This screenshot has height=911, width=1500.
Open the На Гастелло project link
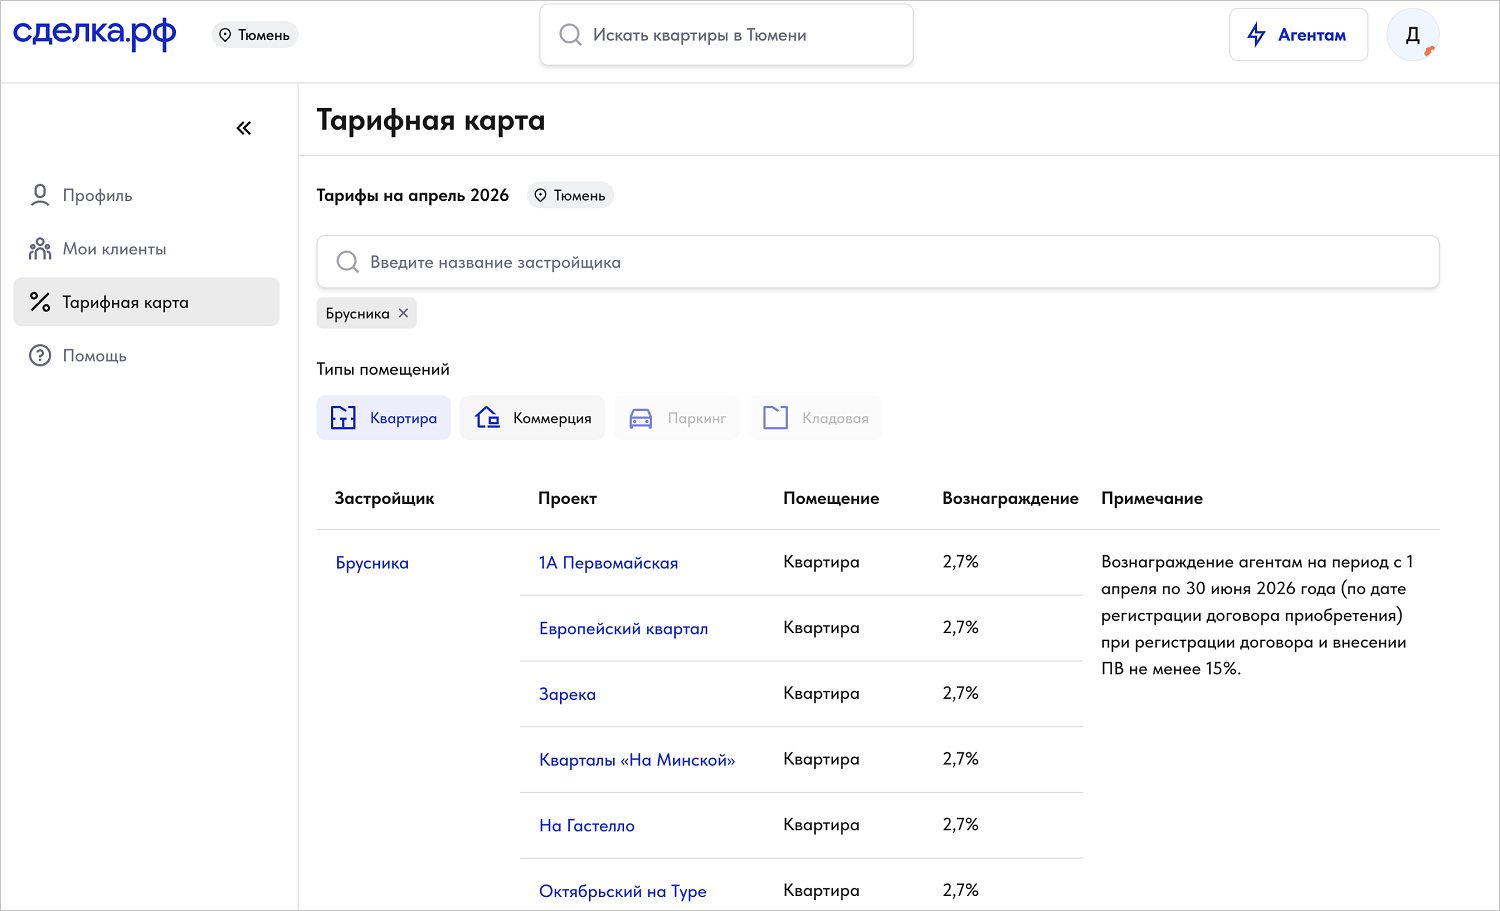[x=587, y=826]
